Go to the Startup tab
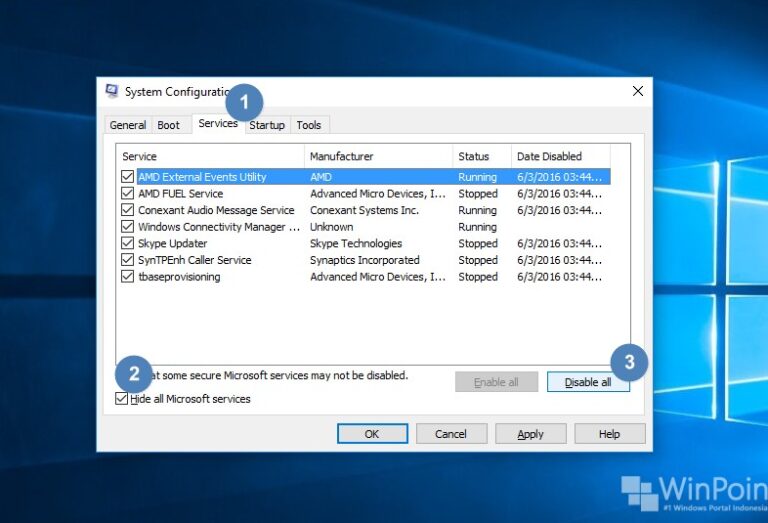Screen dimensions: 768x523 point(267,125)
